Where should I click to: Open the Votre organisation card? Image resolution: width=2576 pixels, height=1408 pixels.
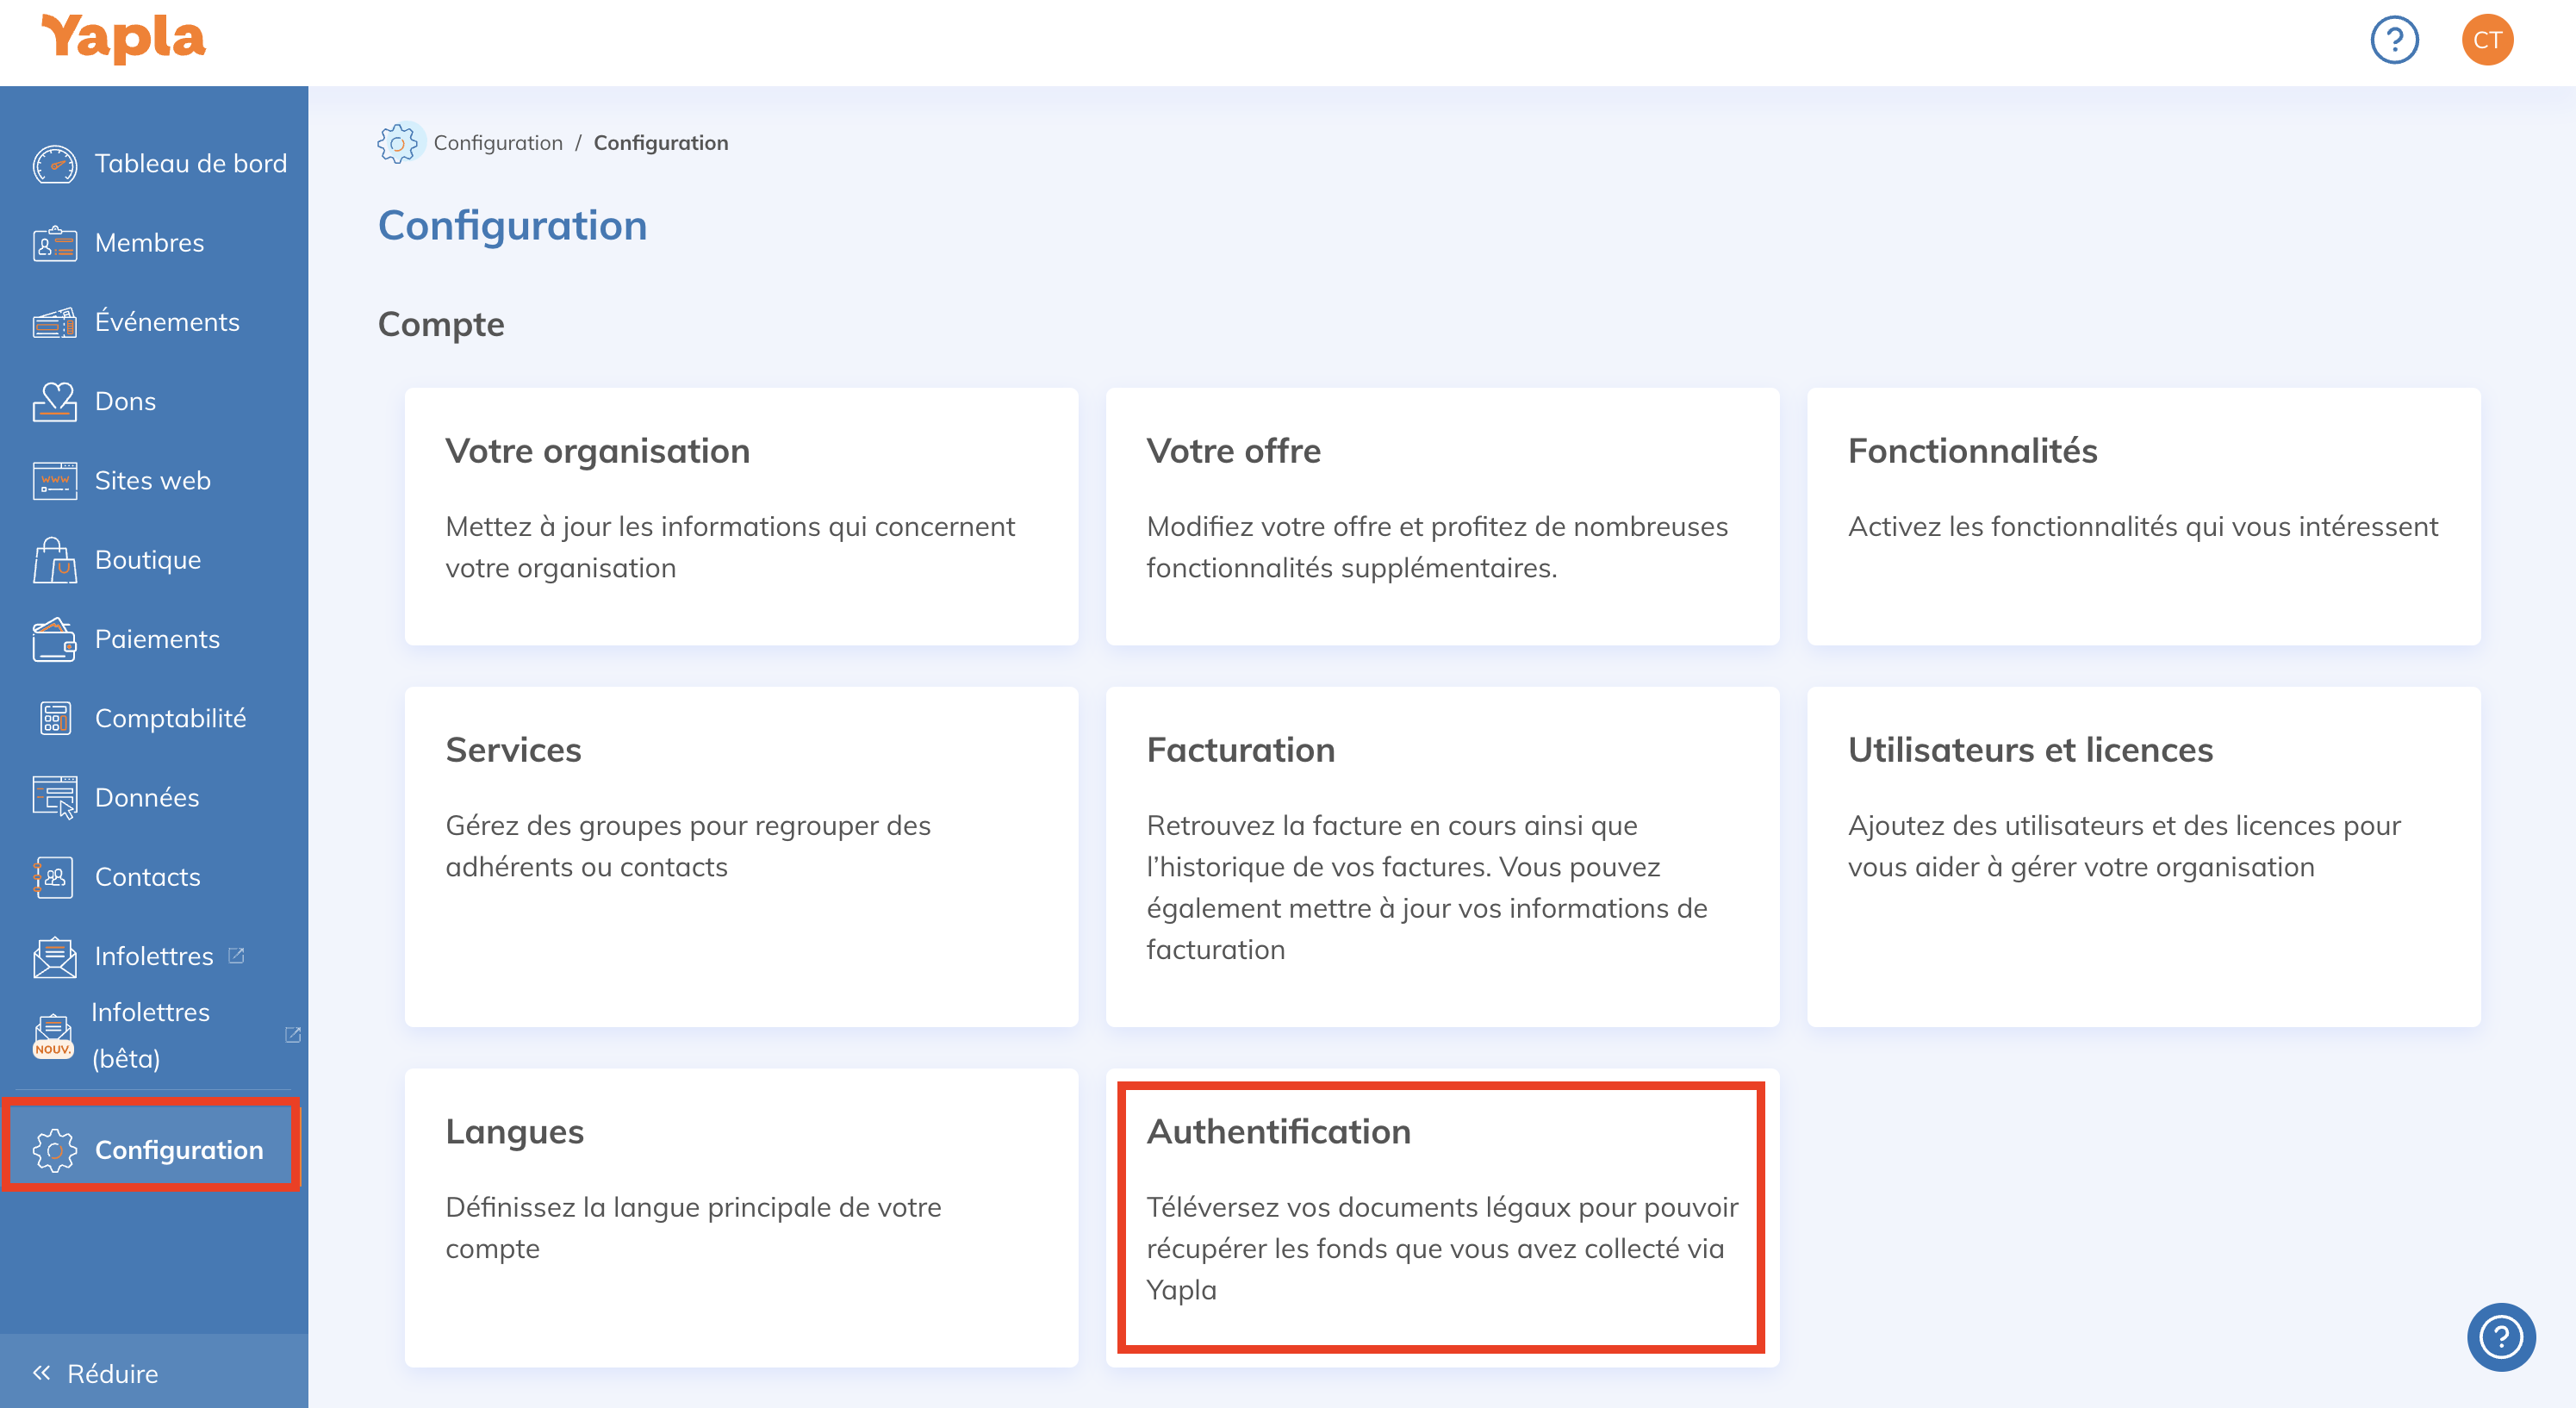[x=741, y=516]
